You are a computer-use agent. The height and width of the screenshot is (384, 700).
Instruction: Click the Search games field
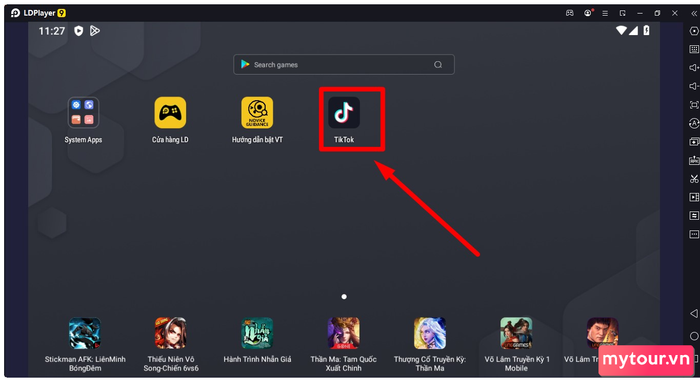click(344, 65)
